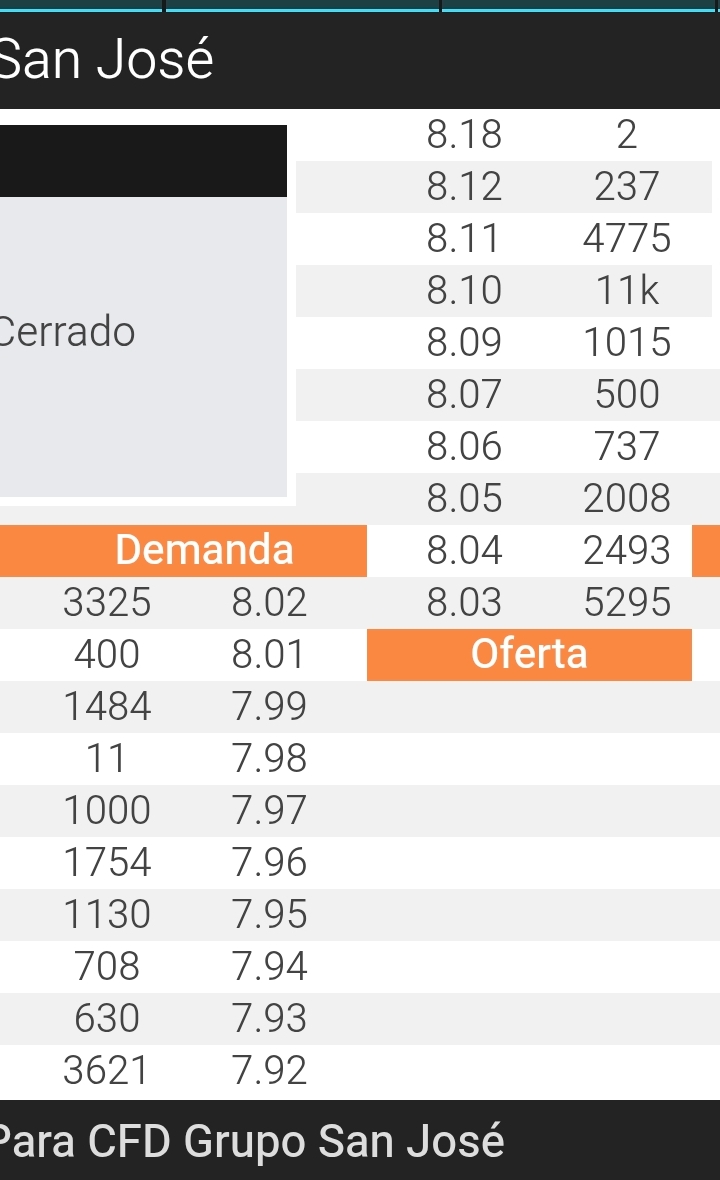
Task: Tap the Oferta column header
Action: click(x=529, y=654)
